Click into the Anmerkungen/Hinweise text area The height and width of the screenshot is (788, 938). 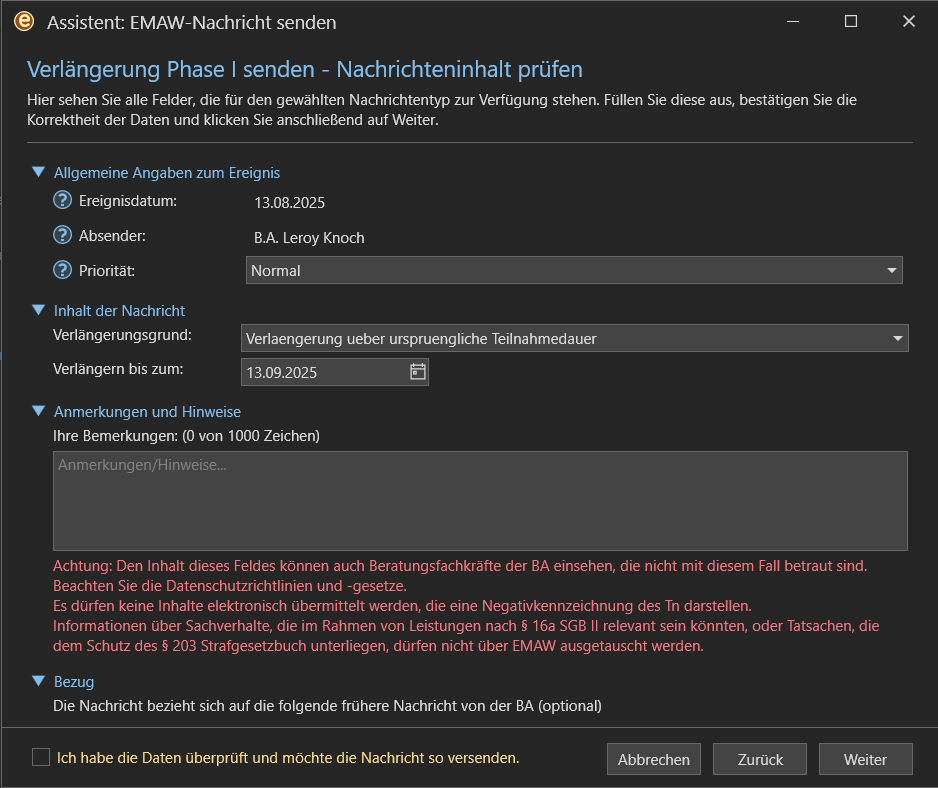480,500
